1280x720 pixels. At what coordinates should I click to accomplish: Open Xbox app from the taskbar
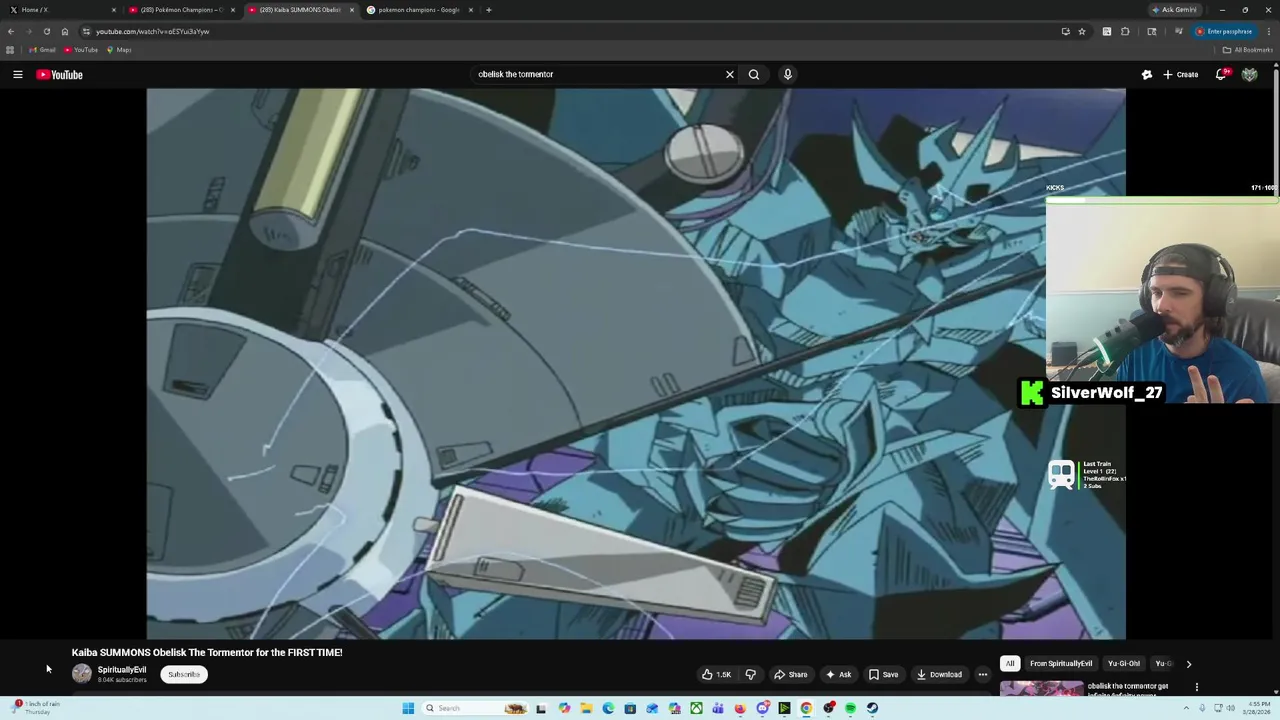pyautogui.click(x=696, y=708)
